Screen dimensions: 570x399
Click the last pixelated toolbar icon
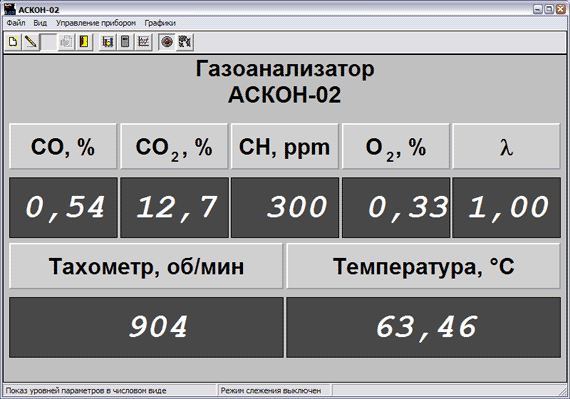click(185, 42)
